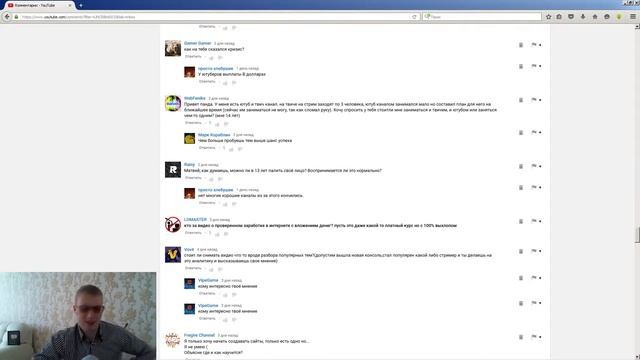Delete the LOMASTER comment
The width and height of the screenshot is (640, 360).
pos(521,221)
